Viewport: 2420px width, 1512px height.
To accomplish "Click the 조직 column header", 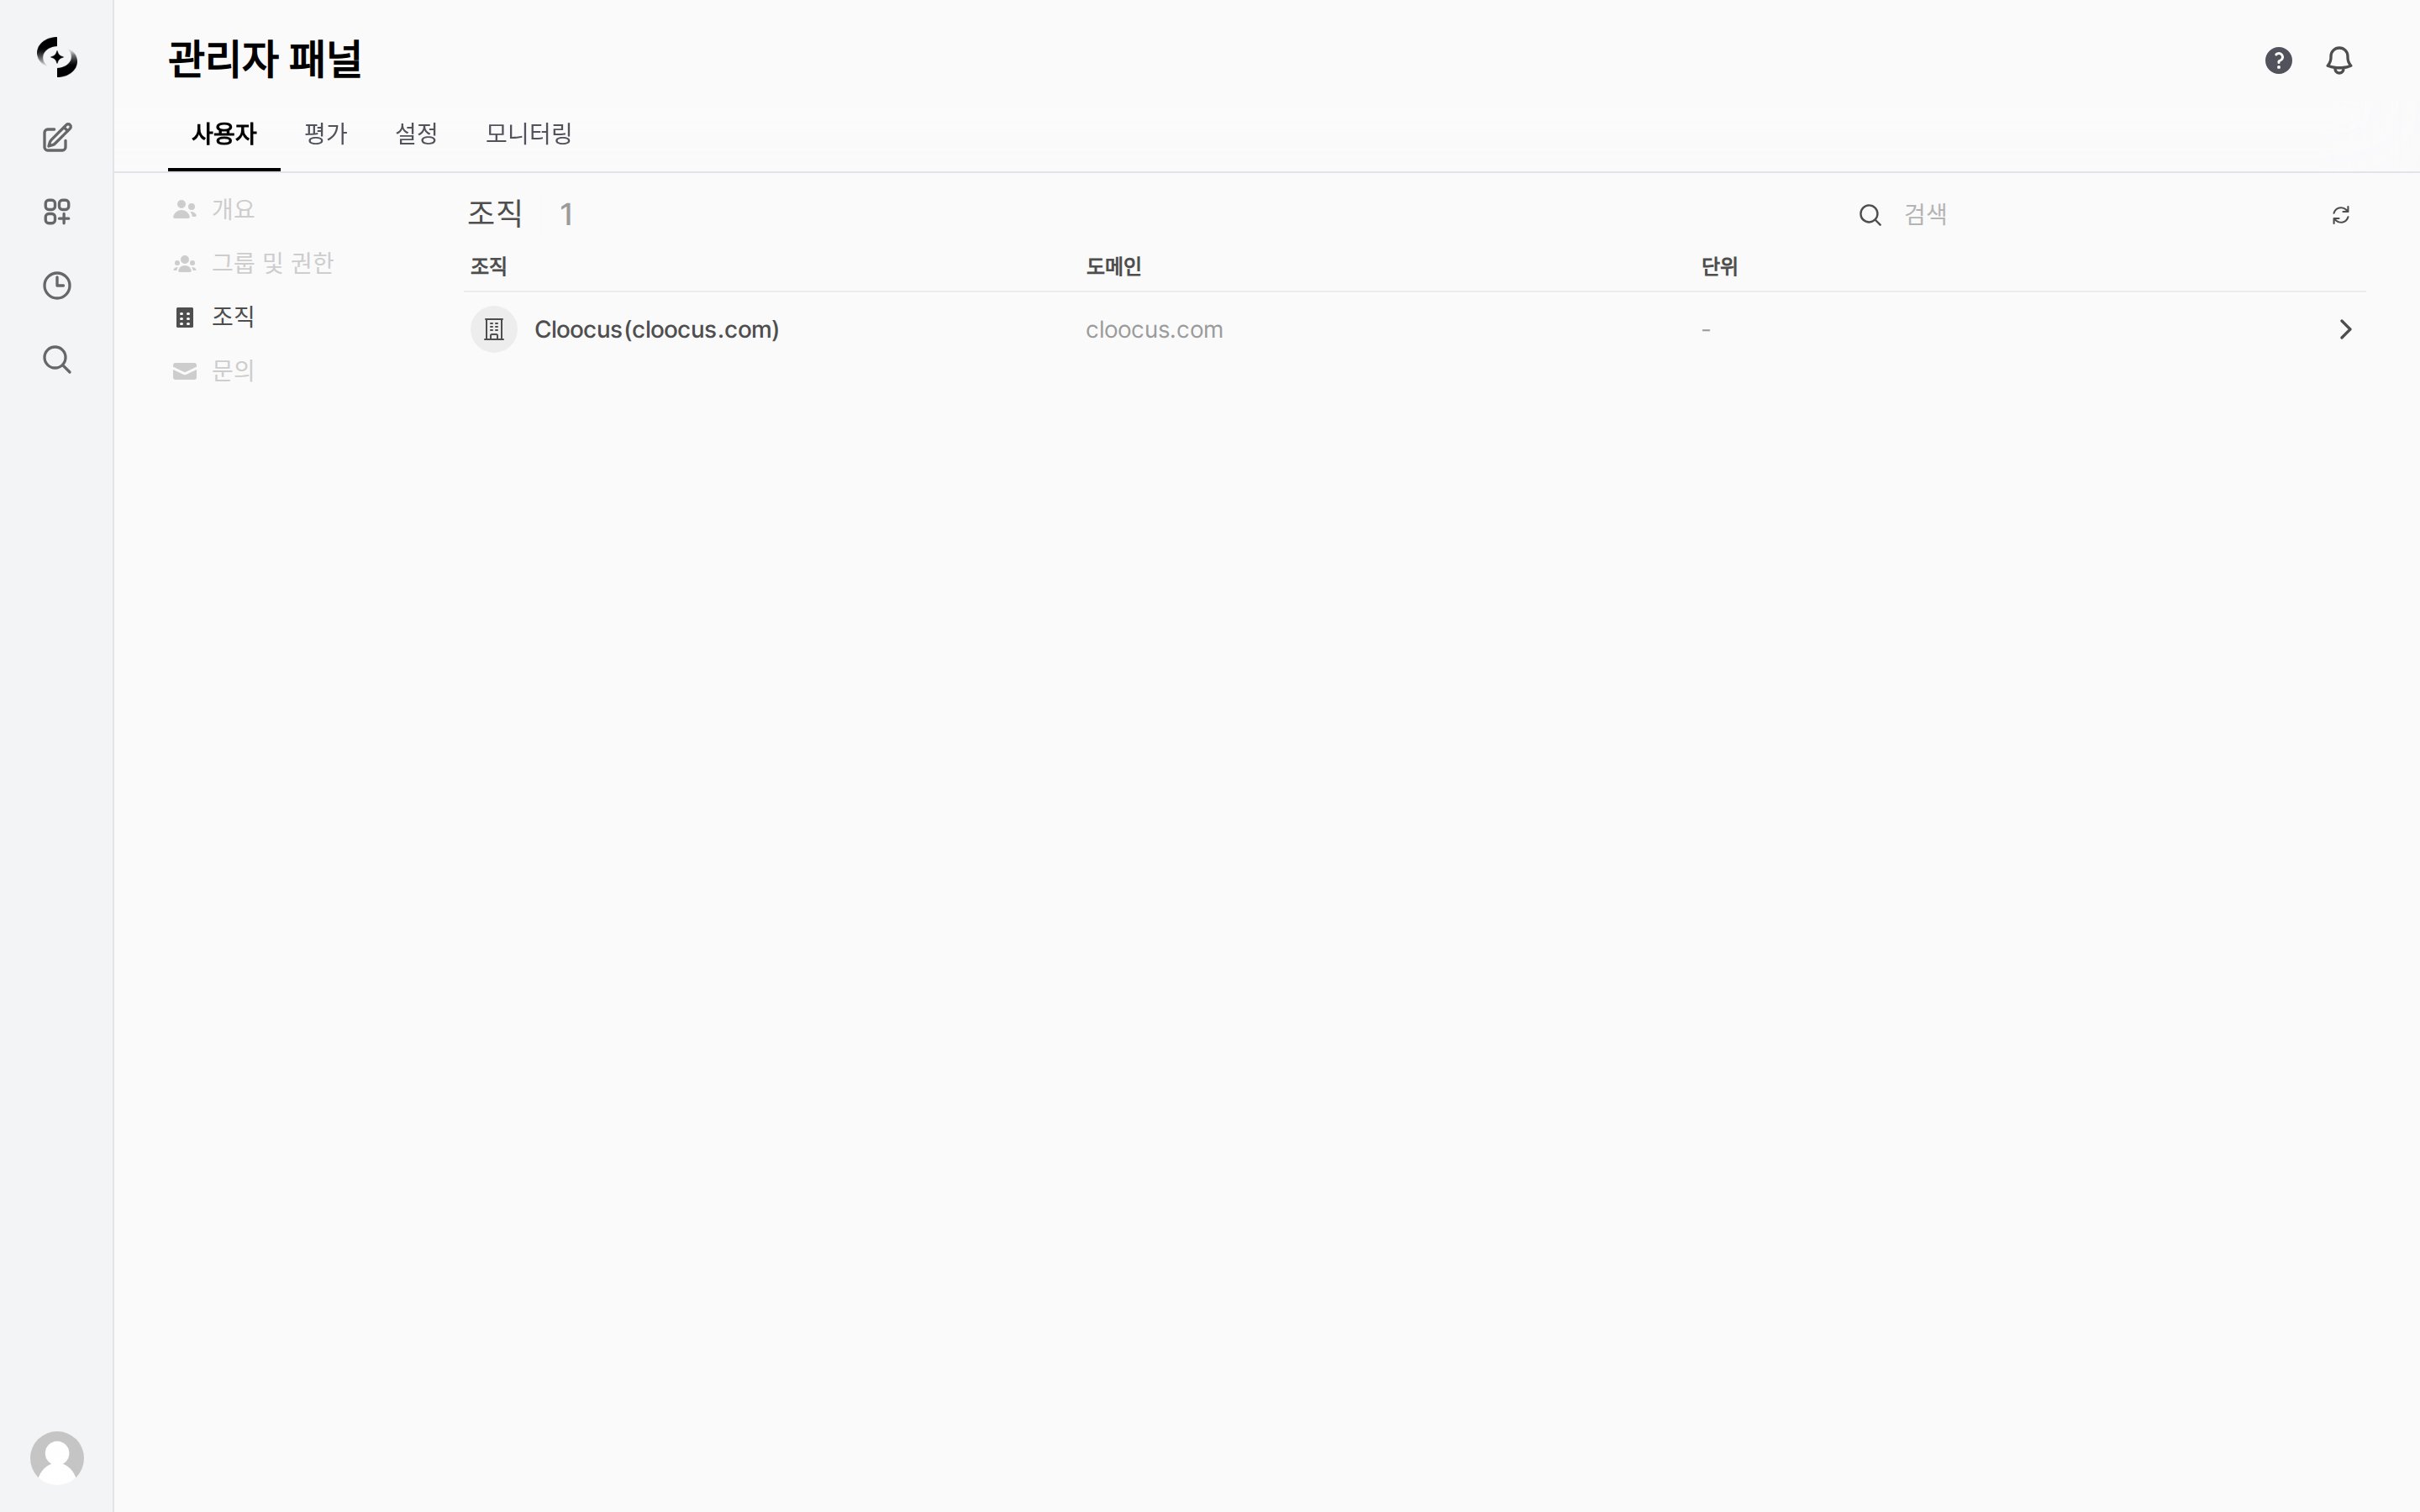I will tap(488, 267).
